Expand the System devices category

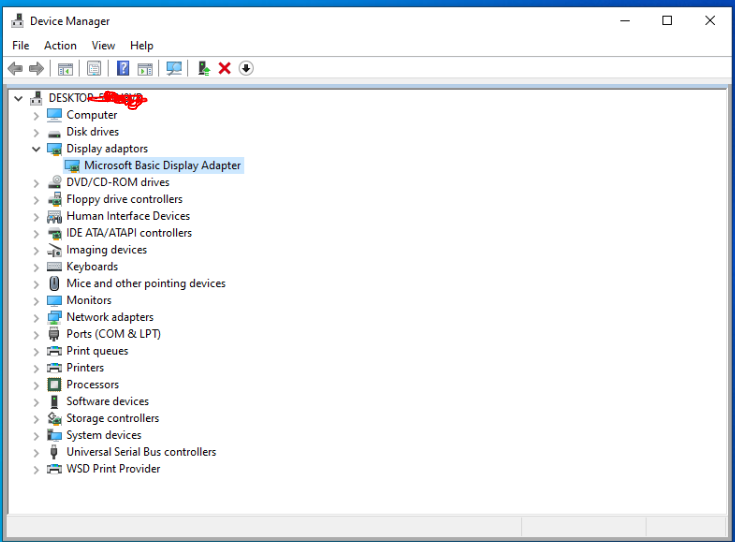pyautogui.click(x=36, y=436)
